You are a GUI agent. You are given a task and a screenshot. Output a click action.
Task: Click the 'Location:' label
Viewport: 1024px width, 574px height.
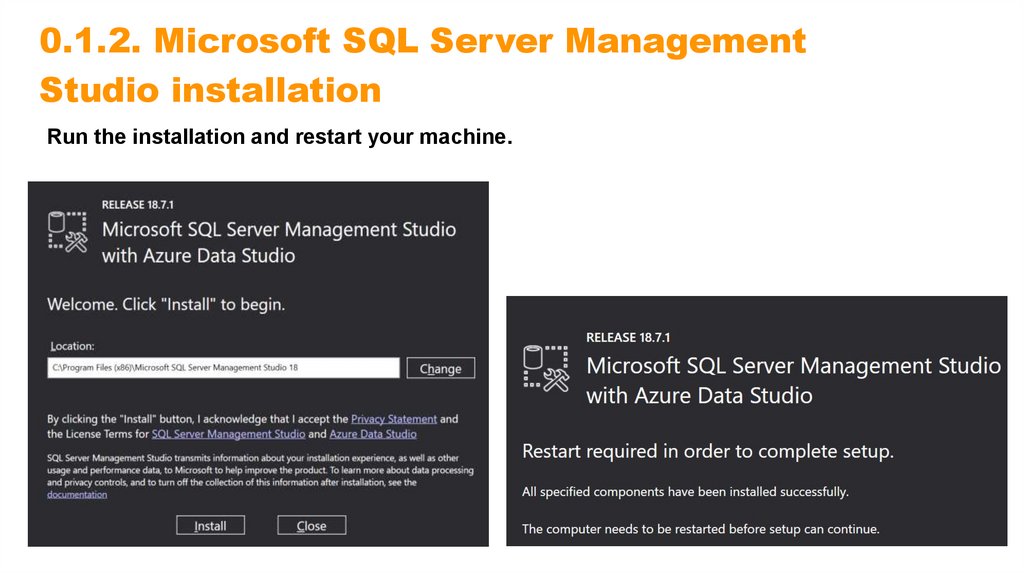click(72, 346)
